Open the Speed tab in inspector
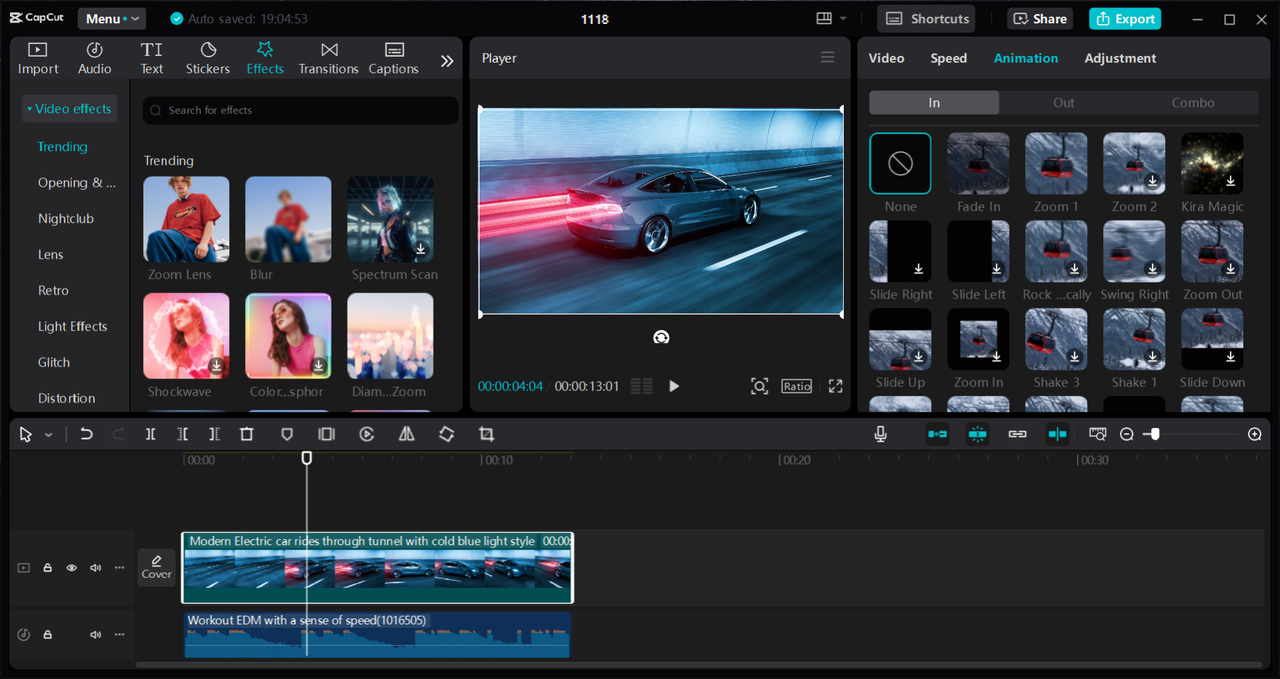 coord(948,58)
